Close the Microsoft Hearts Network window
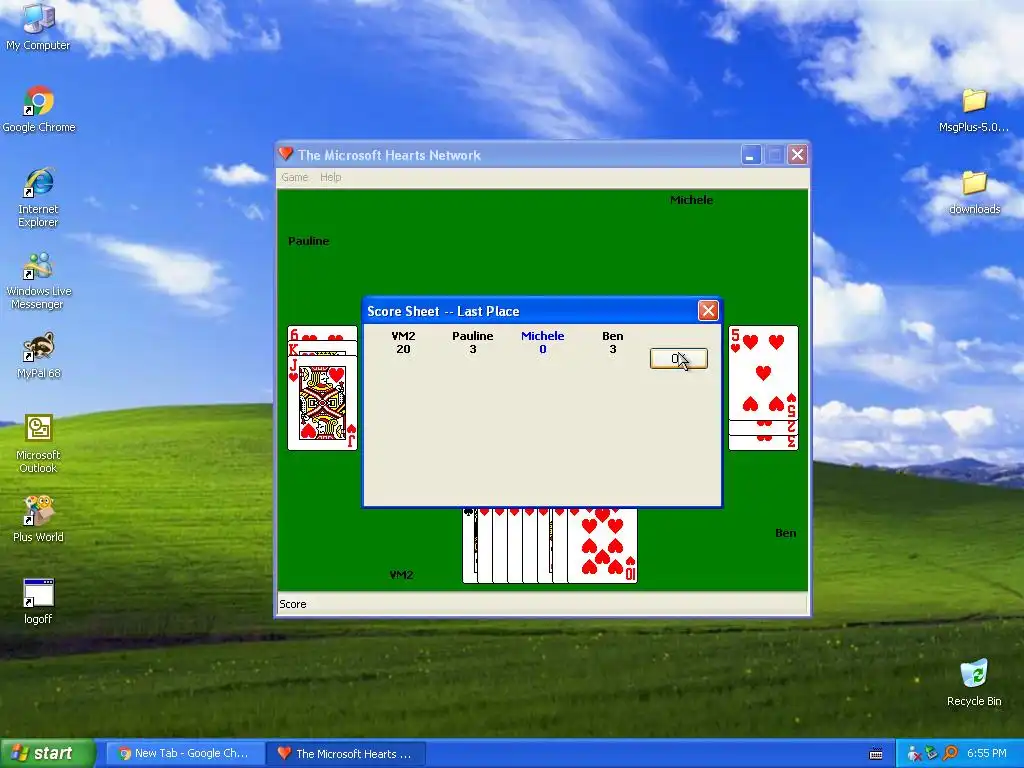1024x768 pixels. [x=797, y=155]
